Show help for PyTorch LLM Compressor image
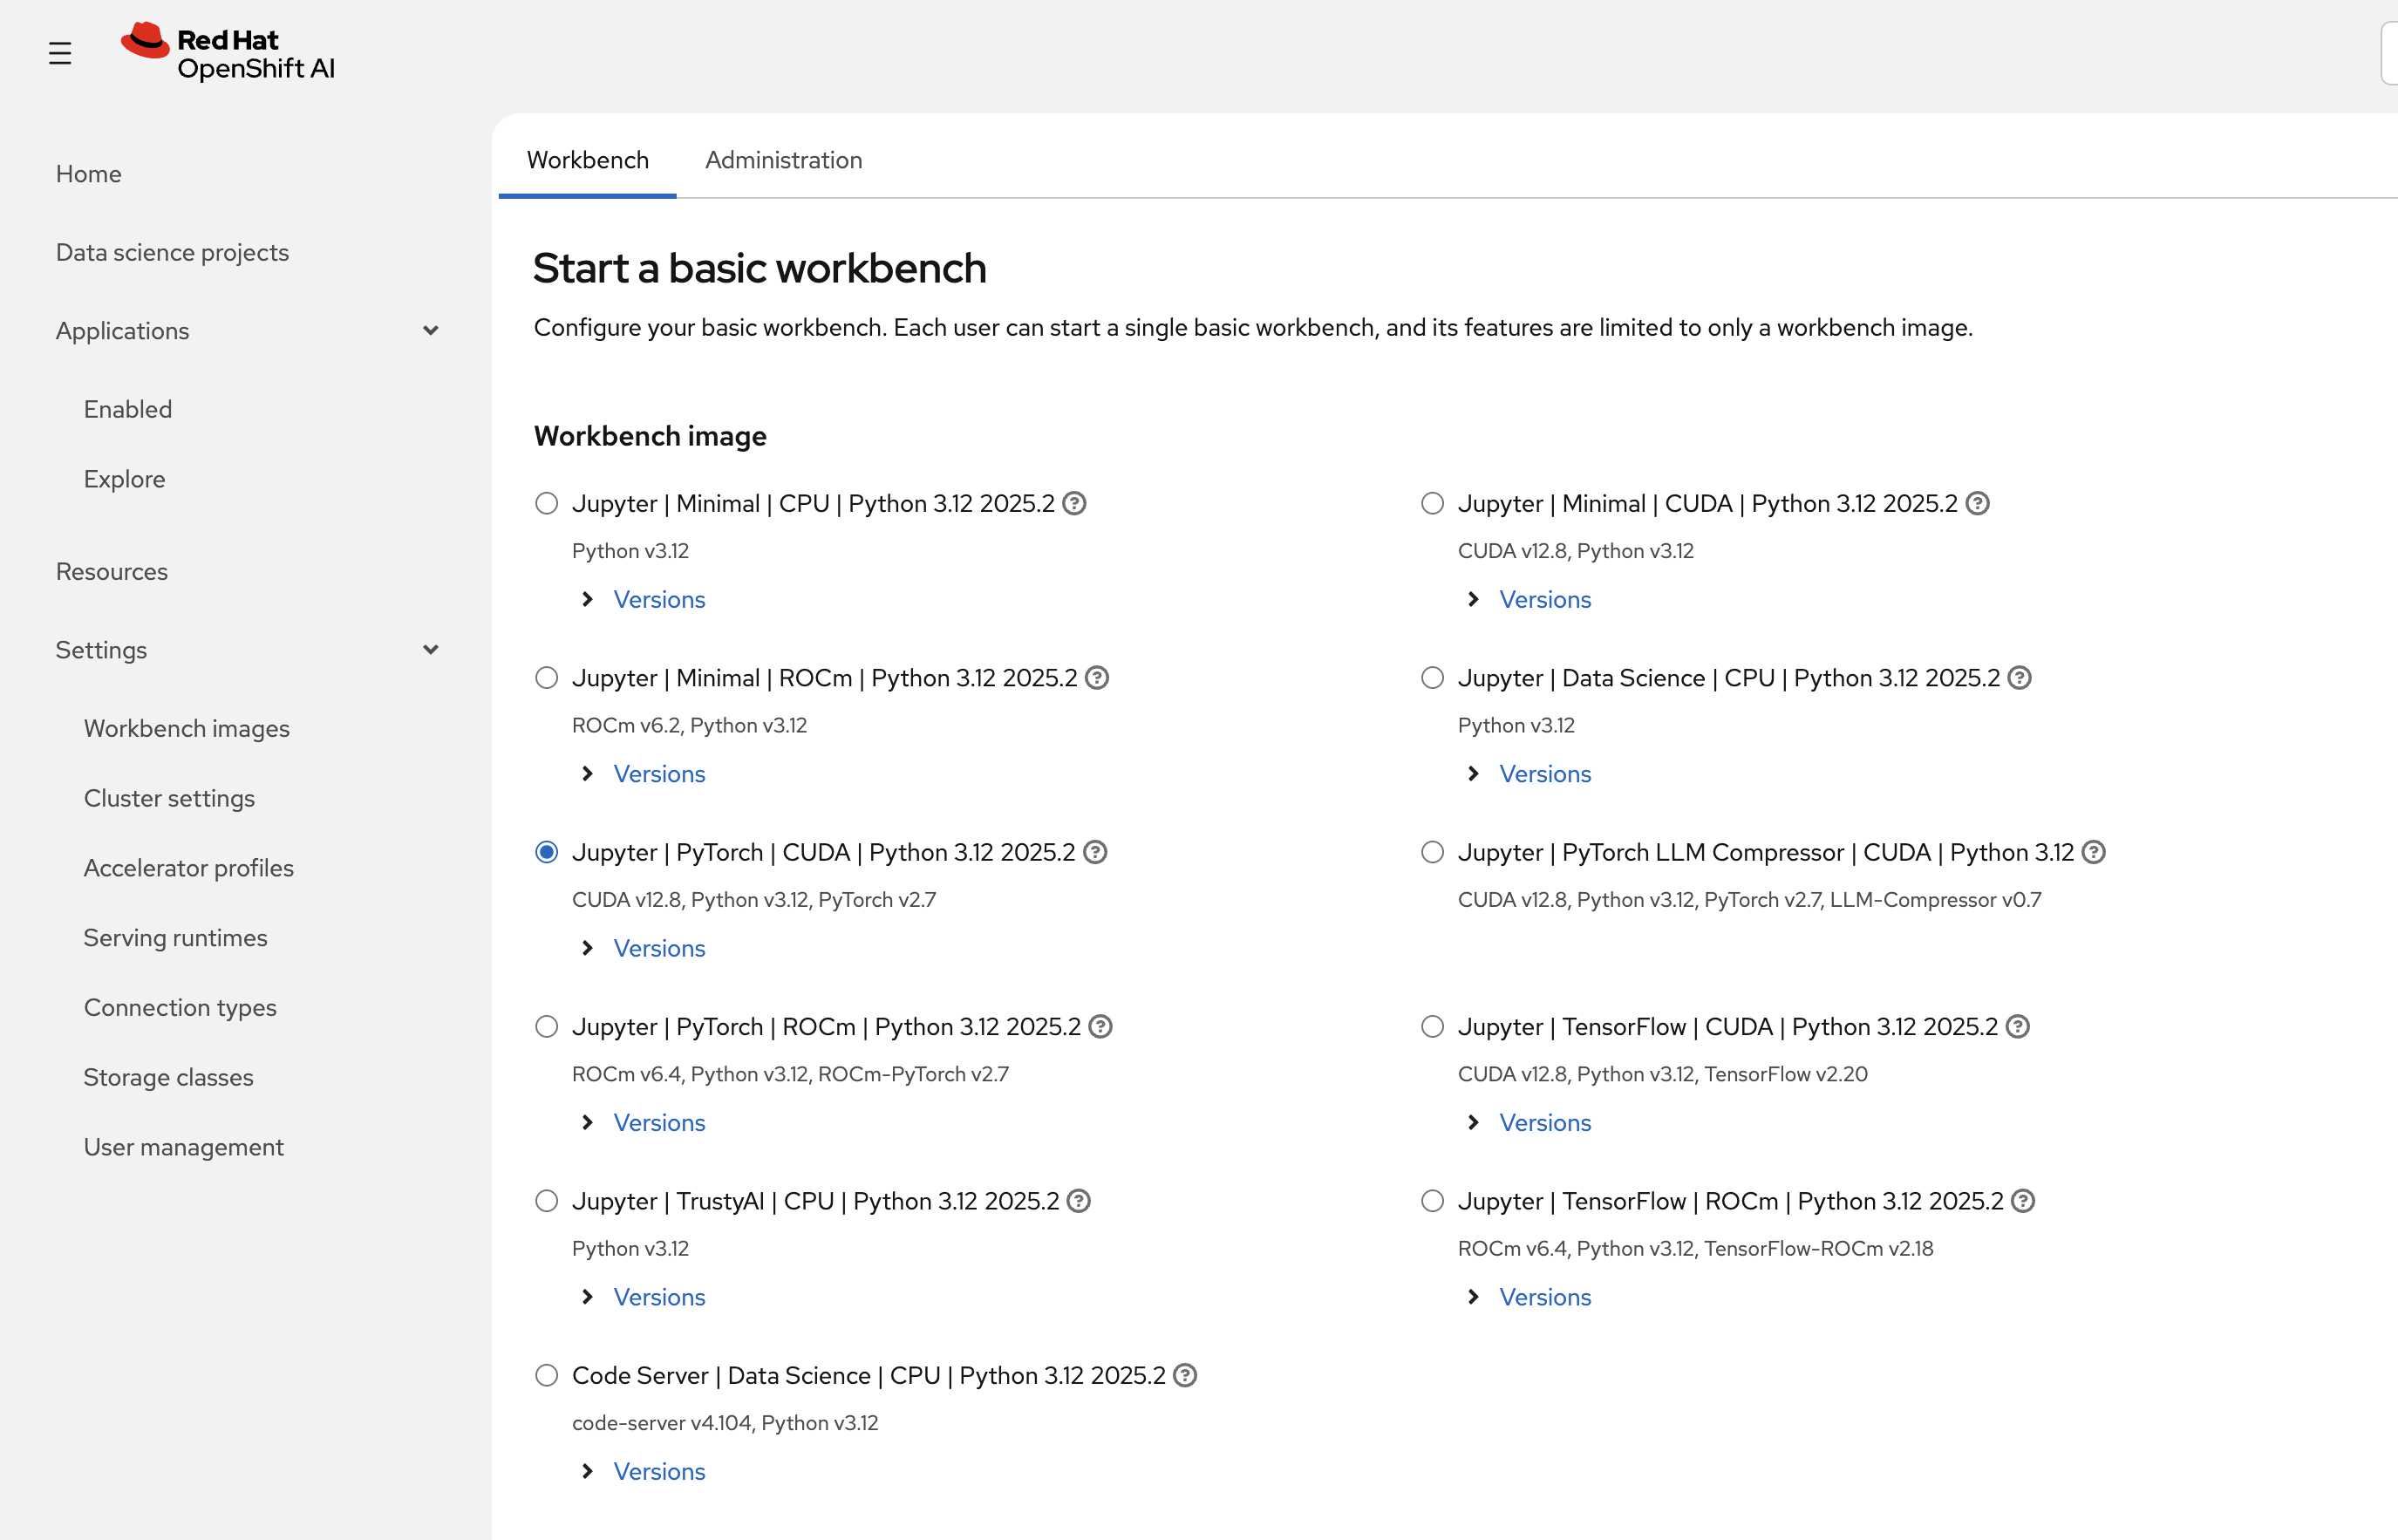The image size is (2398, 1540). point(2093,852)
